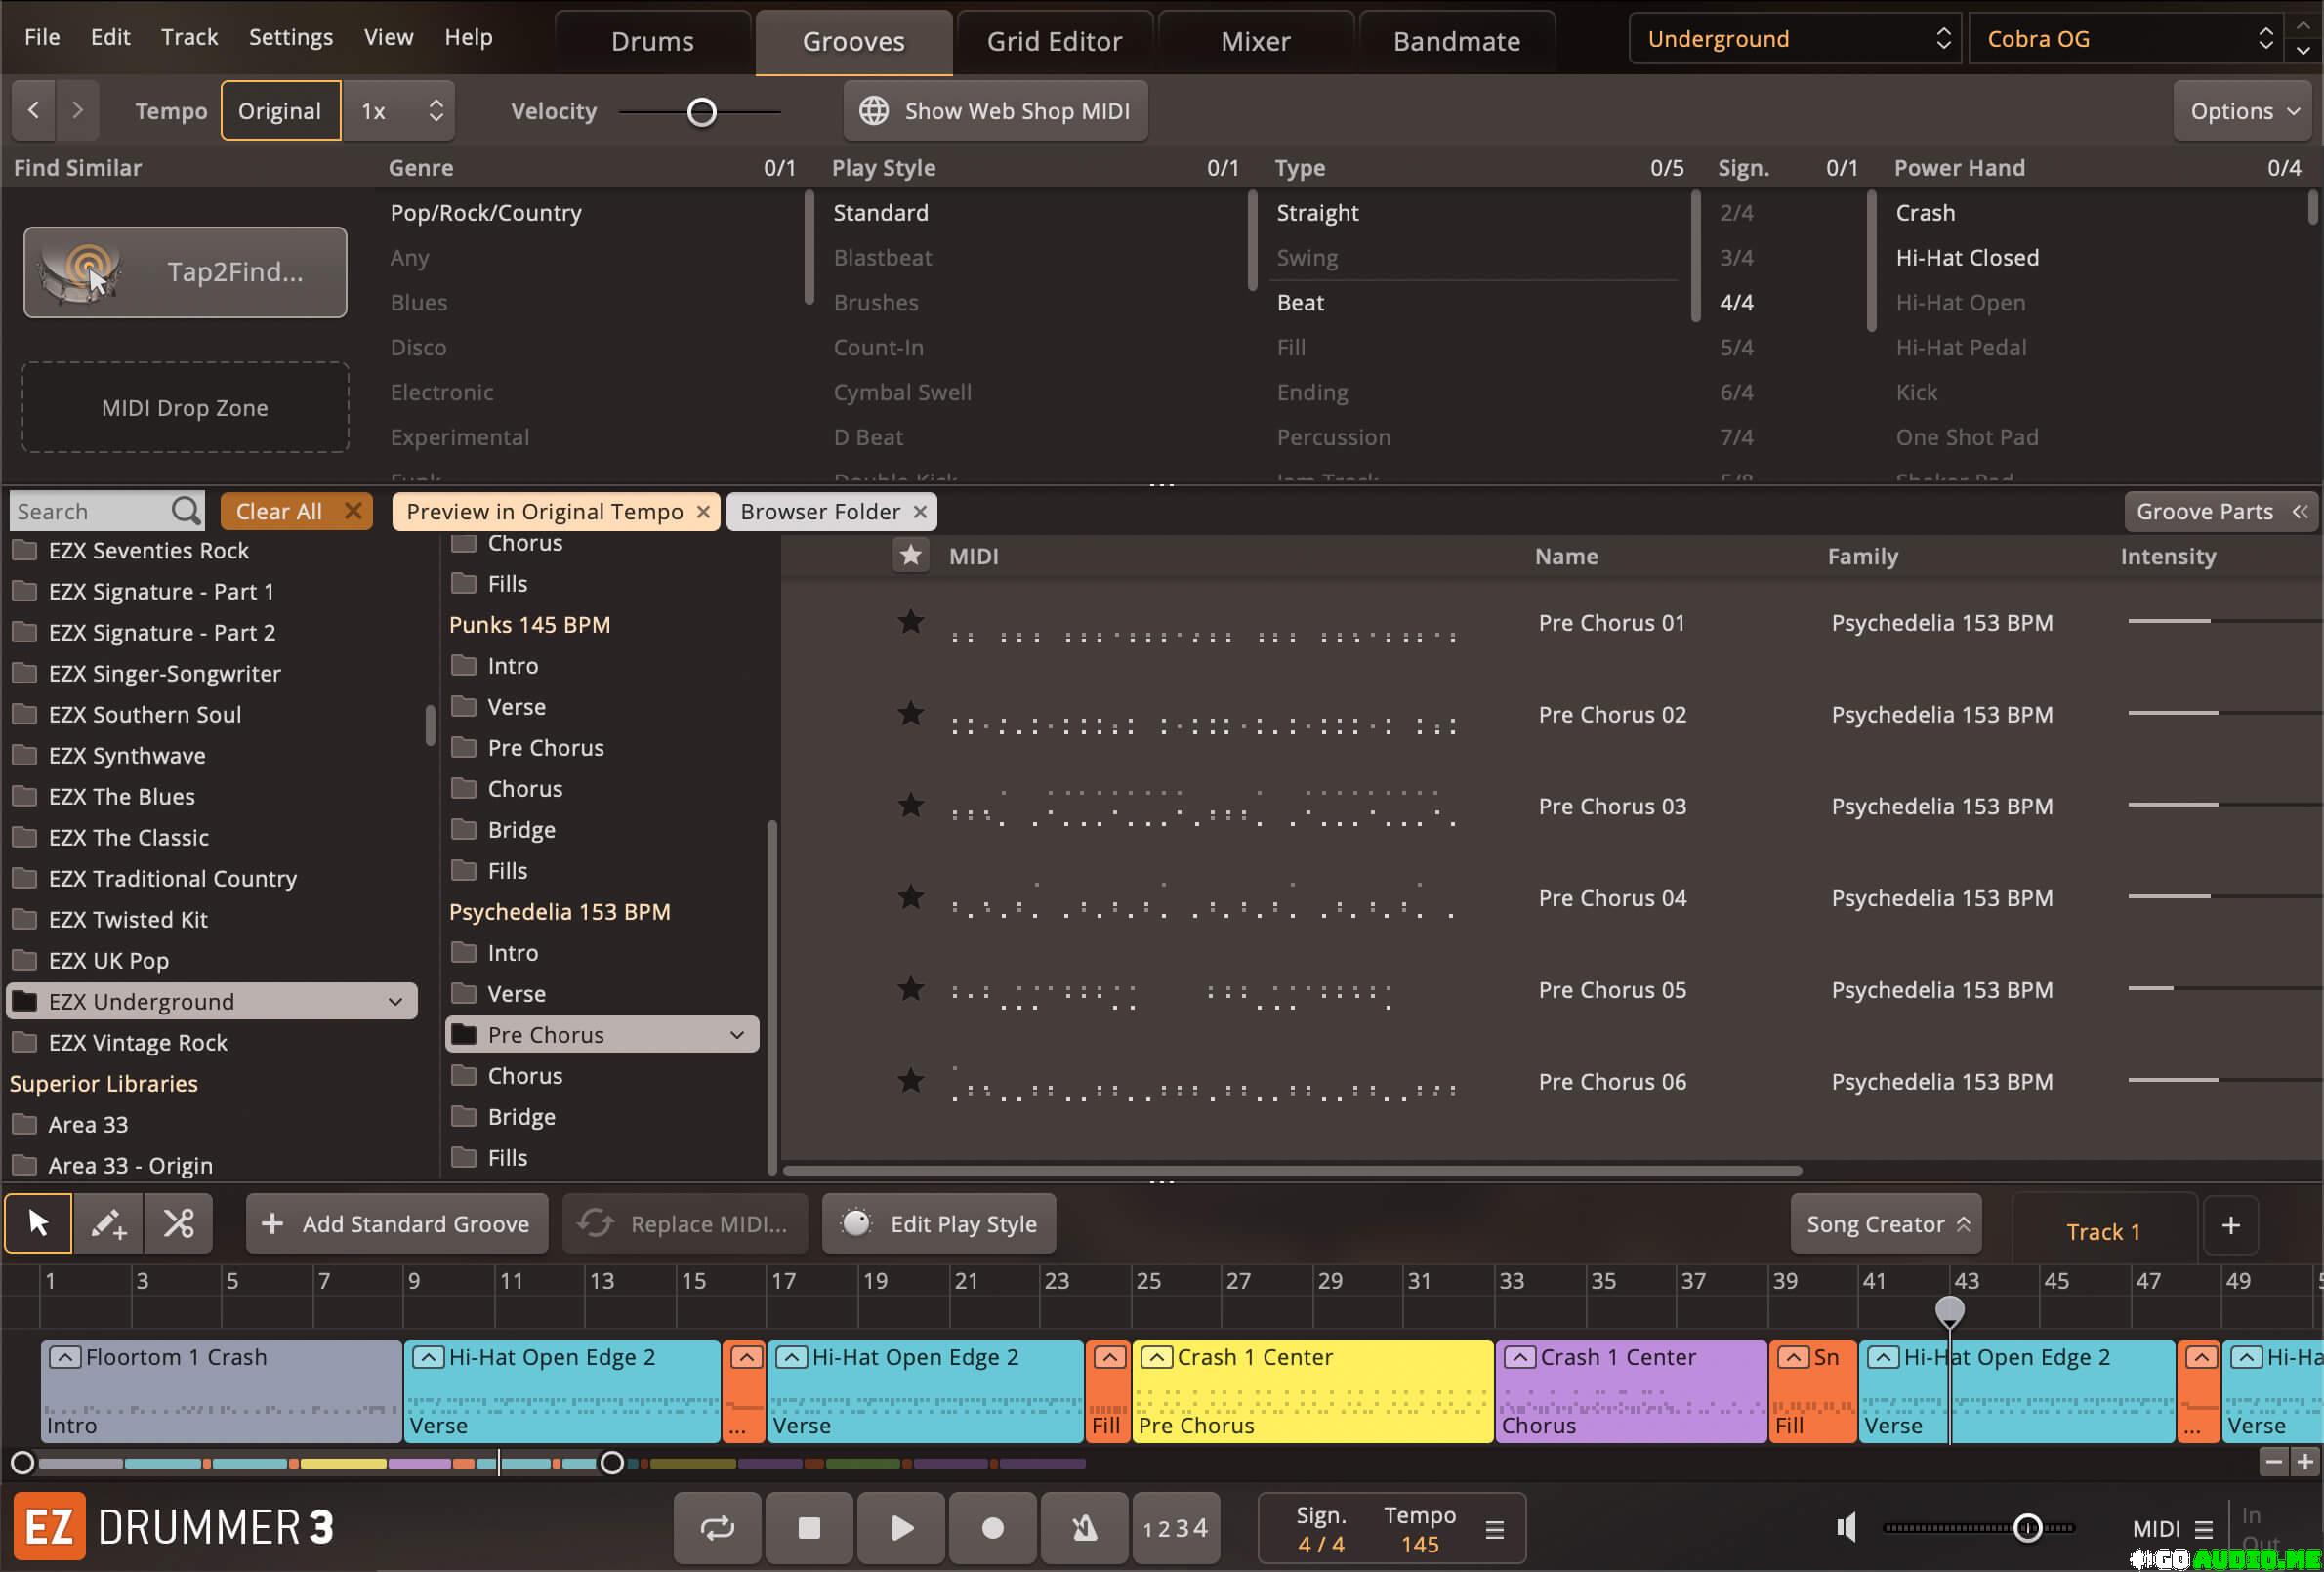Select the Track 1 tab
The image size is (2324, 1572).
tap(2103, 1231)
